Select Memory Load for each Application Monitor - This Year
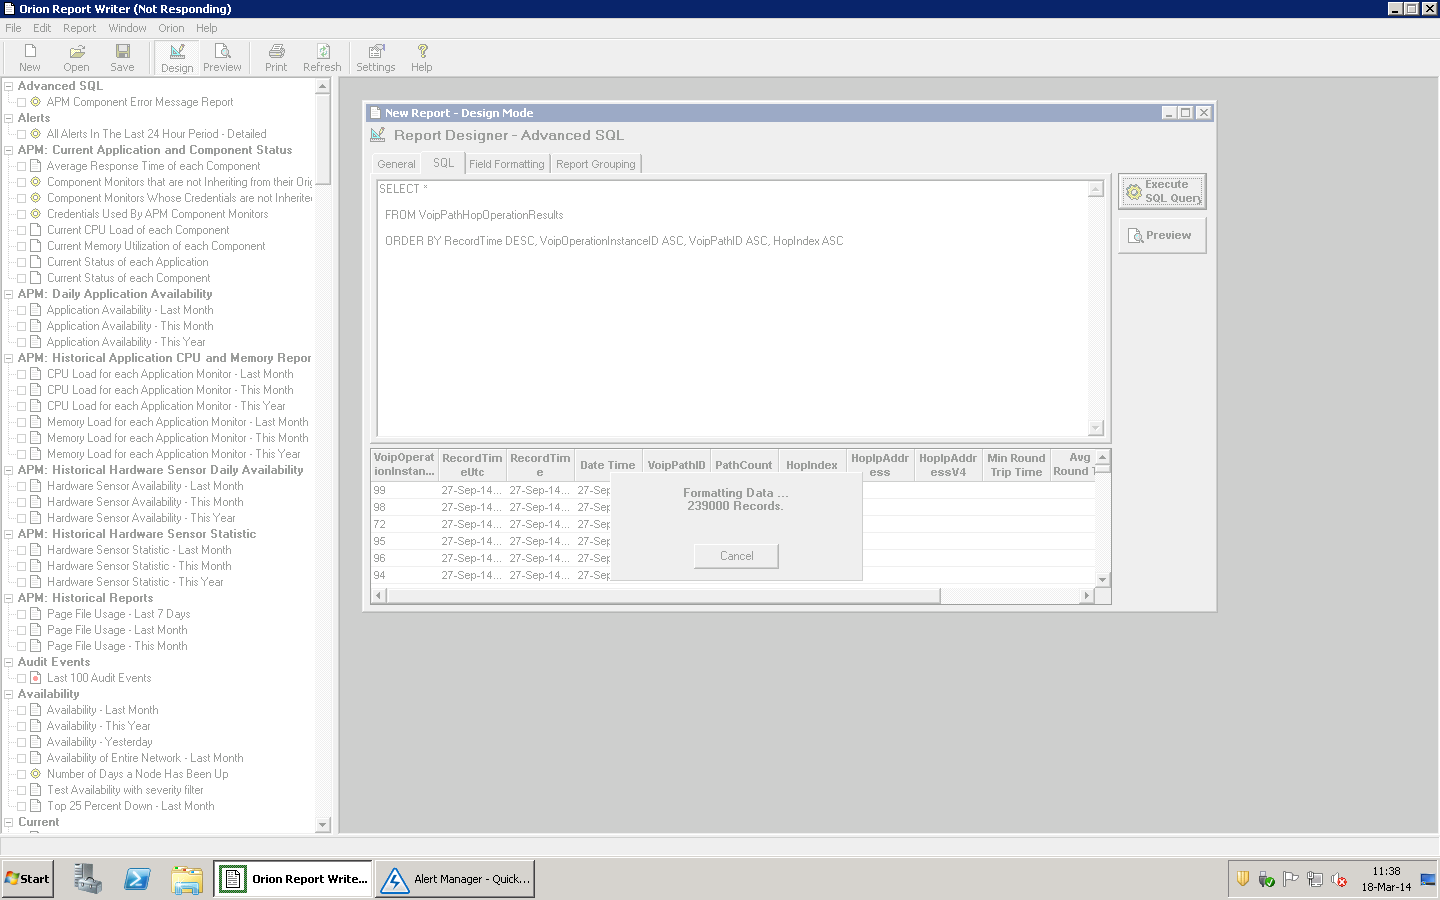 coord(173,454)
